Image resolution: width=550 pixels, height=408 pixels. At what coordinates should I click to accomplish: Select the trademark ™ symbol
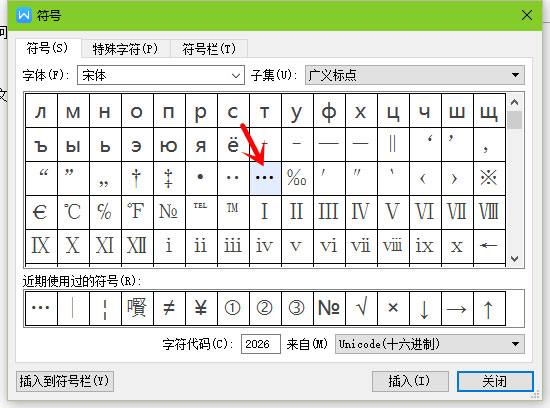[233, 212]
